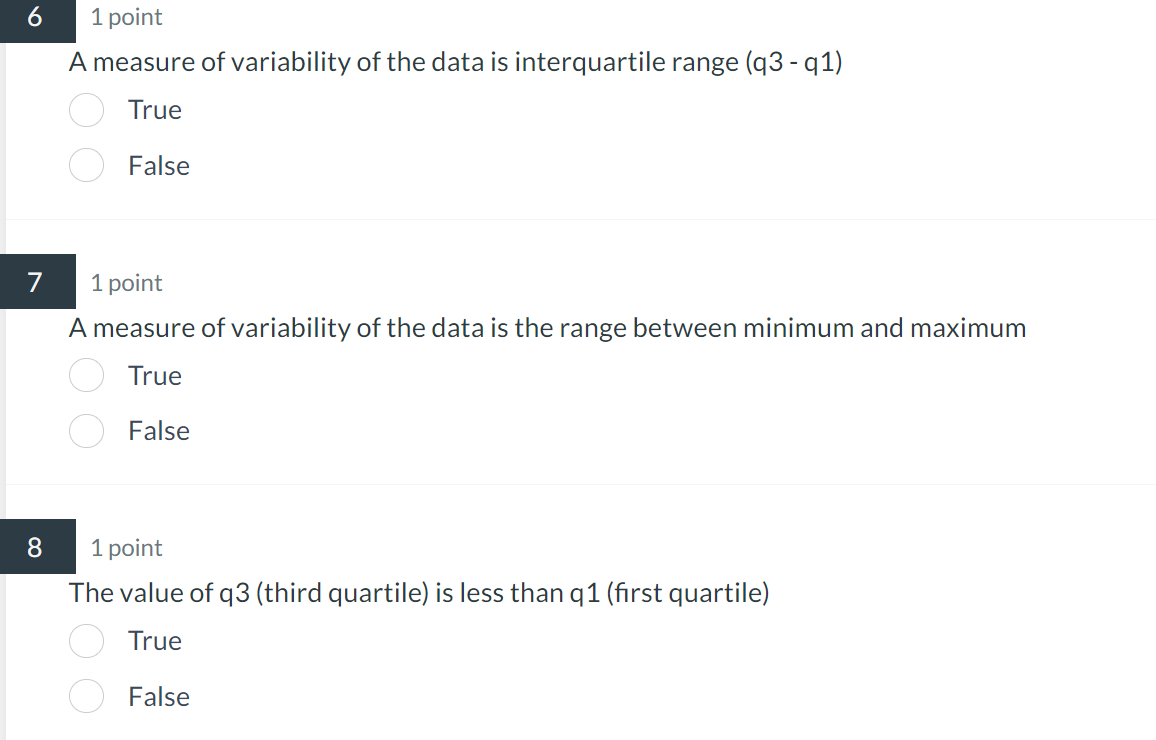
Task: Click the minimum and maximum range question text
Action: coord(547,327)
